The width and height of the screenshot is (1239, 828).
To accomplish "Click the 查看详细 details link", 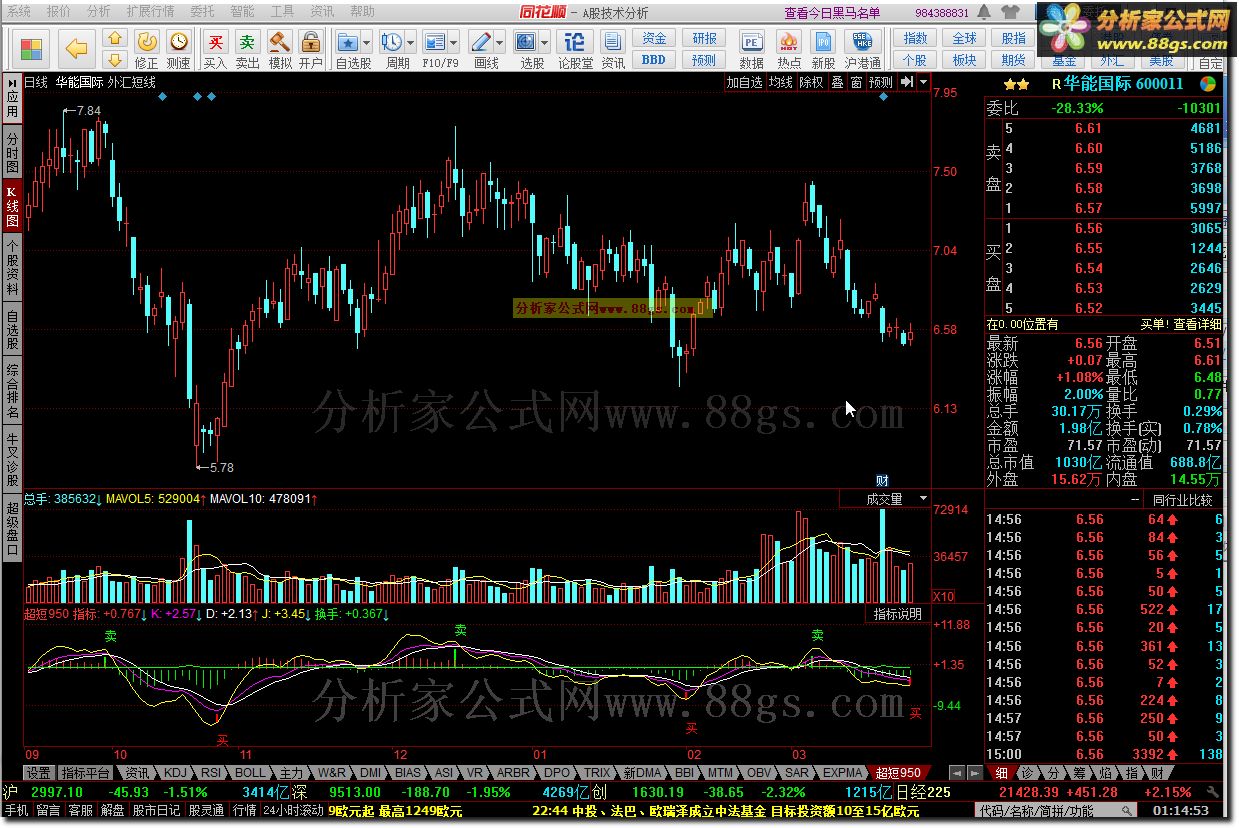I will click(x=1197, y=324).
